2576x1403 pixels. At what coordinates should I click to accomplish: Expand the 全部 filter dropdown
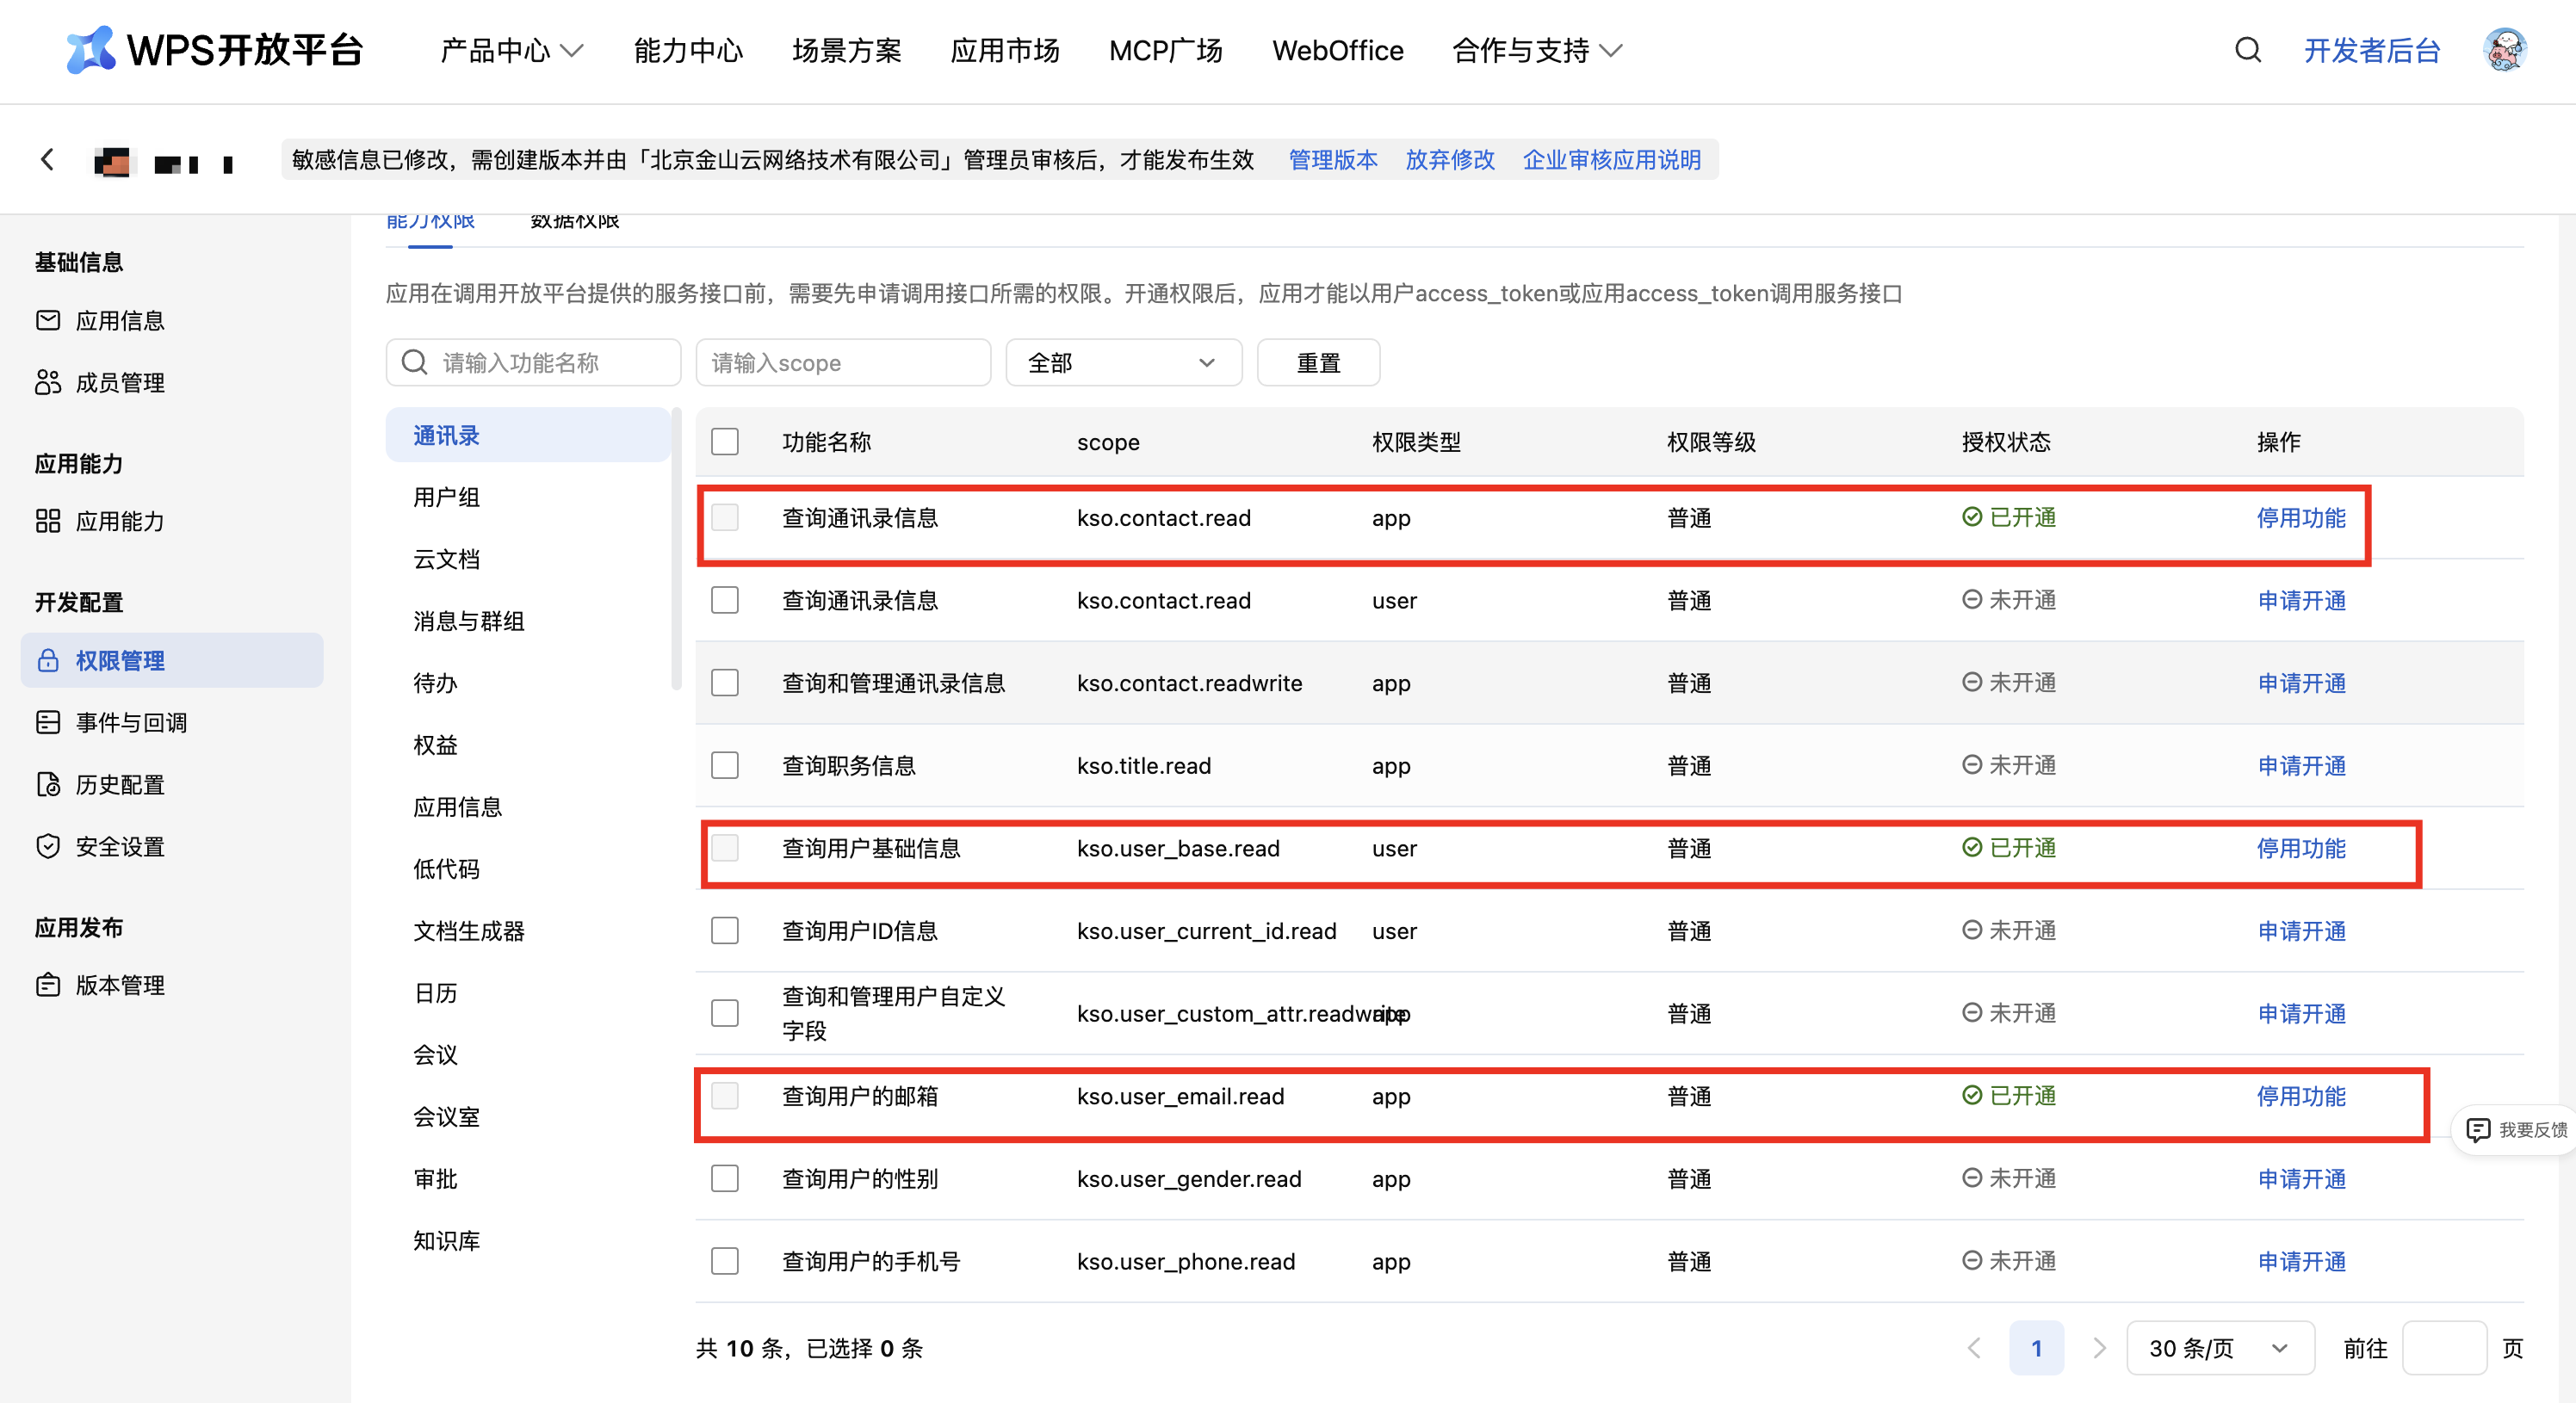pyautogui.click(x=1123, y=363)
